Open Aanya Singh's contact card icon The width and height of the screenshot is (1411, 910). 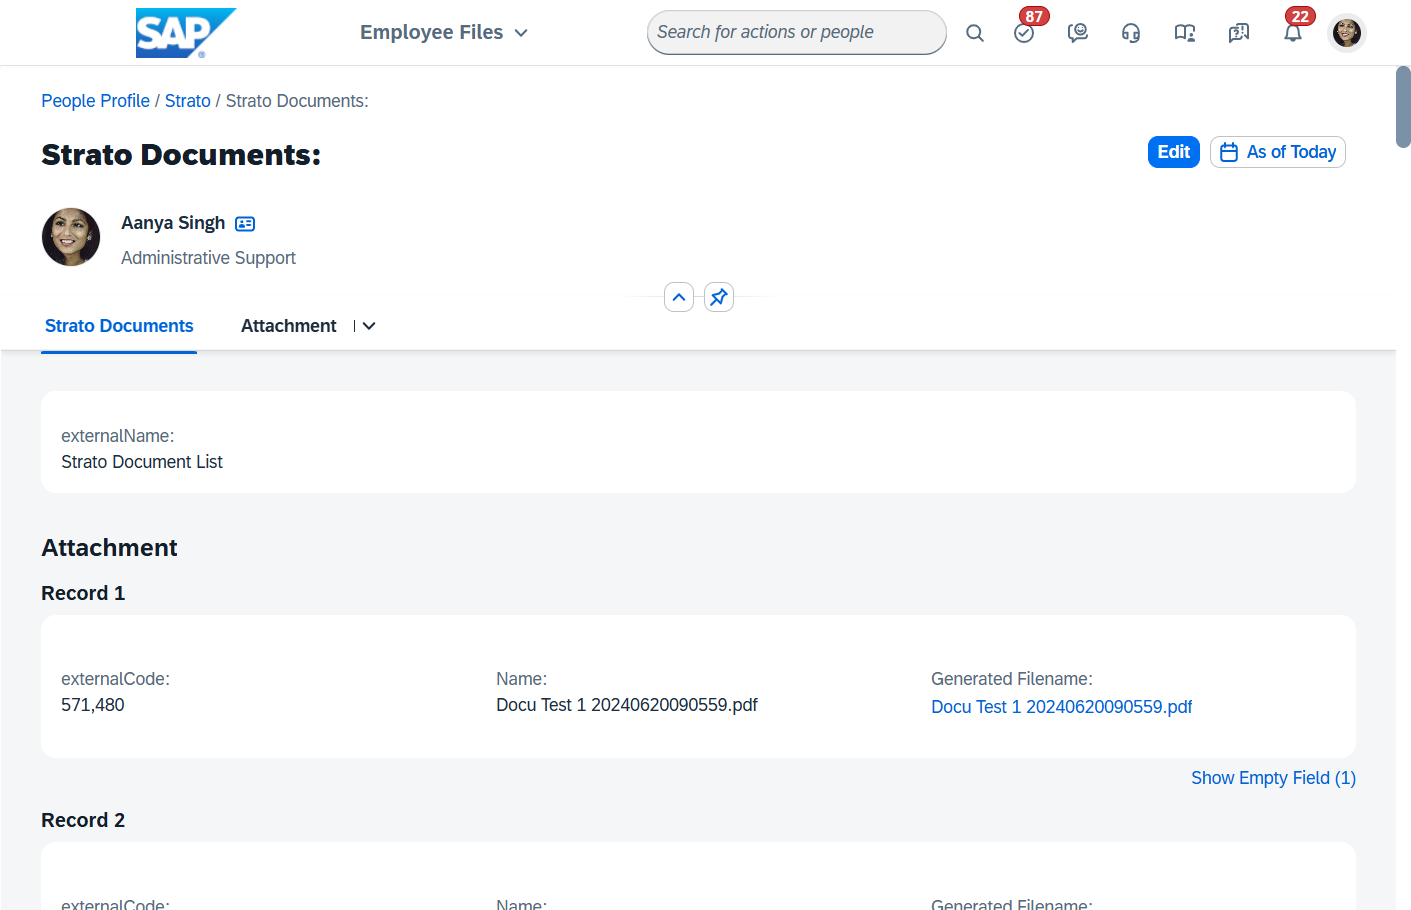[x=245, y=224]
